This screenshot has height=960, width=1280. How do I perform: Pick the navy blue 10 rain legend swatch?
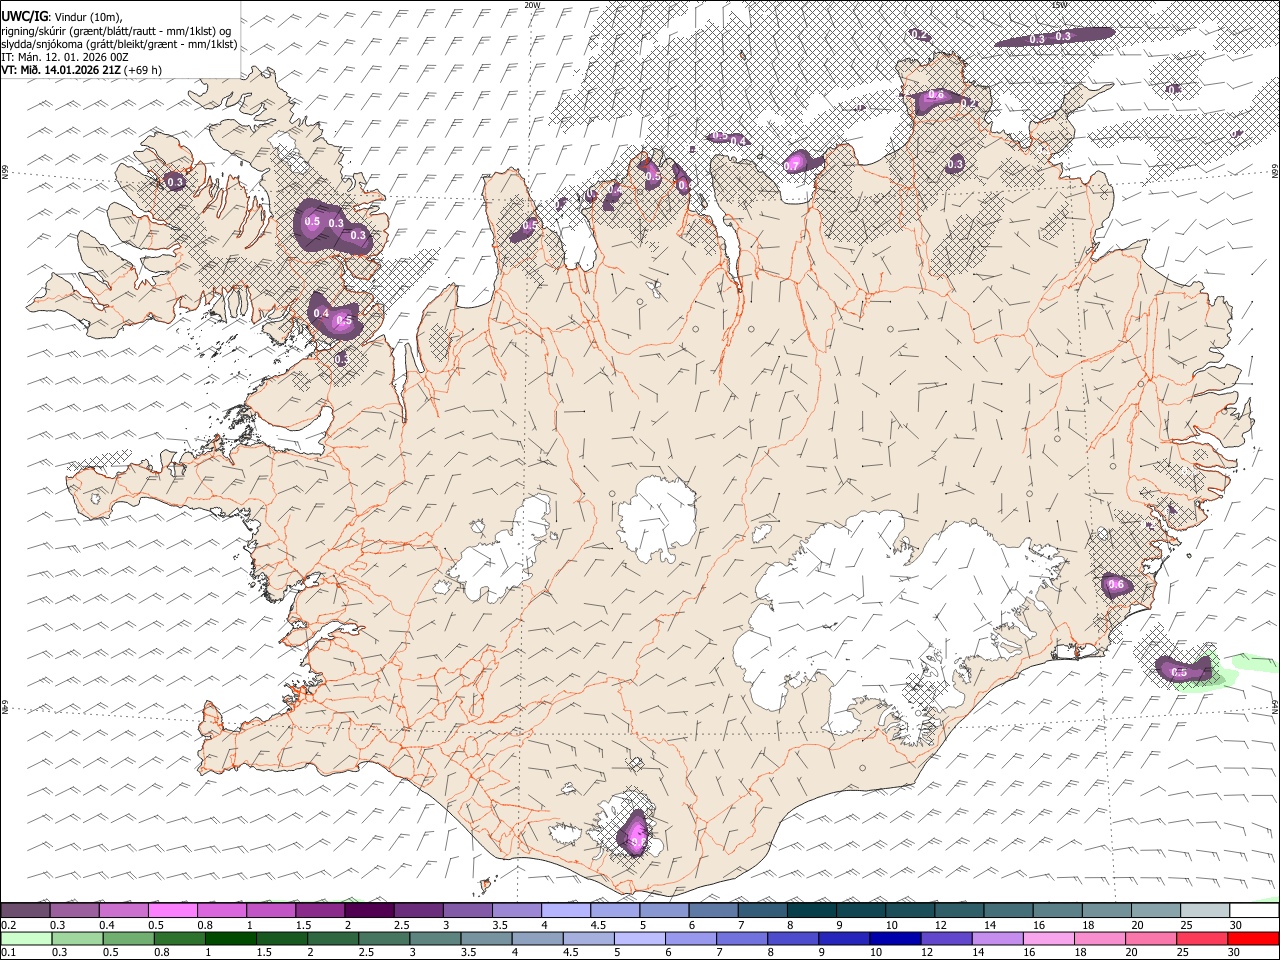894,939
